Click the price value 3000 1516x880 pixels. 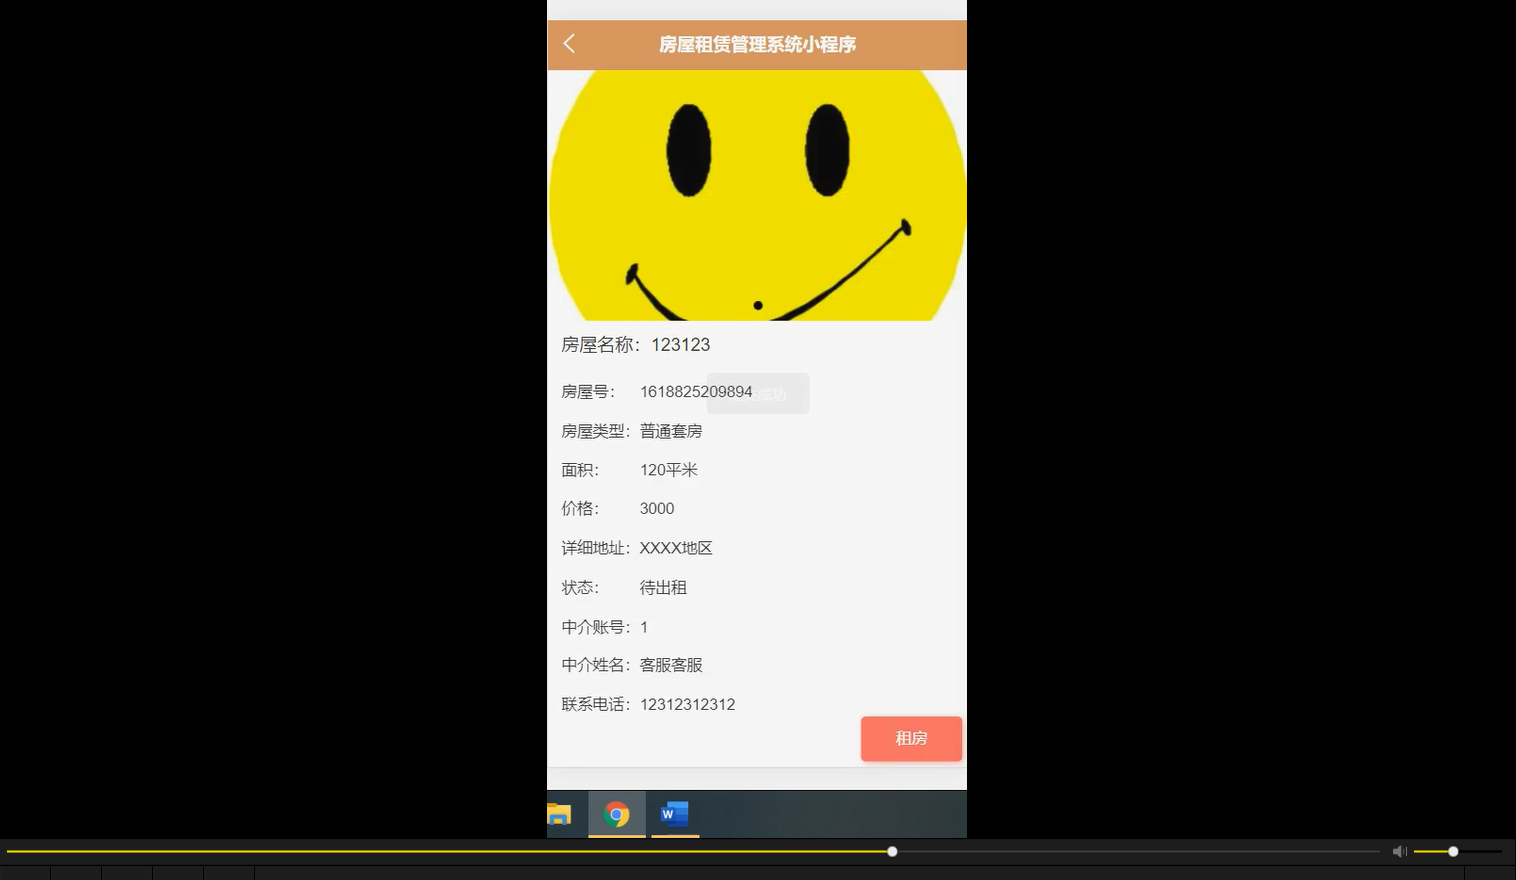[x=657, y=508]
